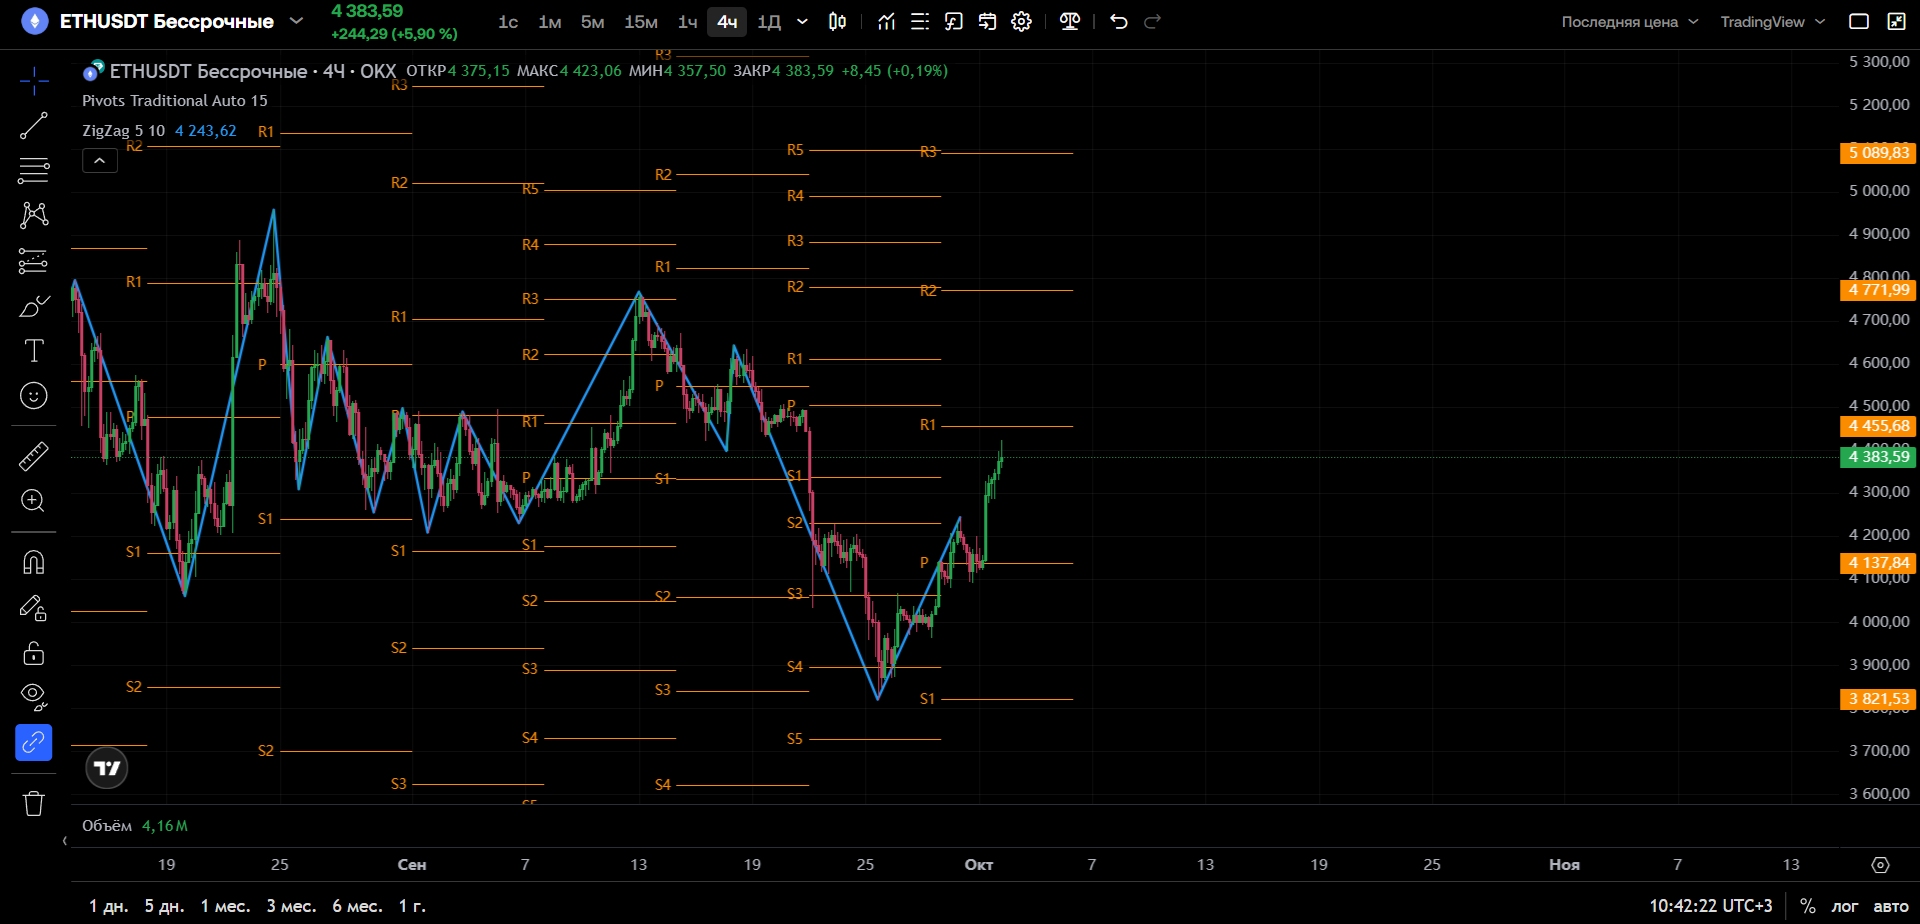Click the 3 821,53 pivot price label
This screenshot has width=1920, height=924.
pyautogui.click(x=1878, y=699)
